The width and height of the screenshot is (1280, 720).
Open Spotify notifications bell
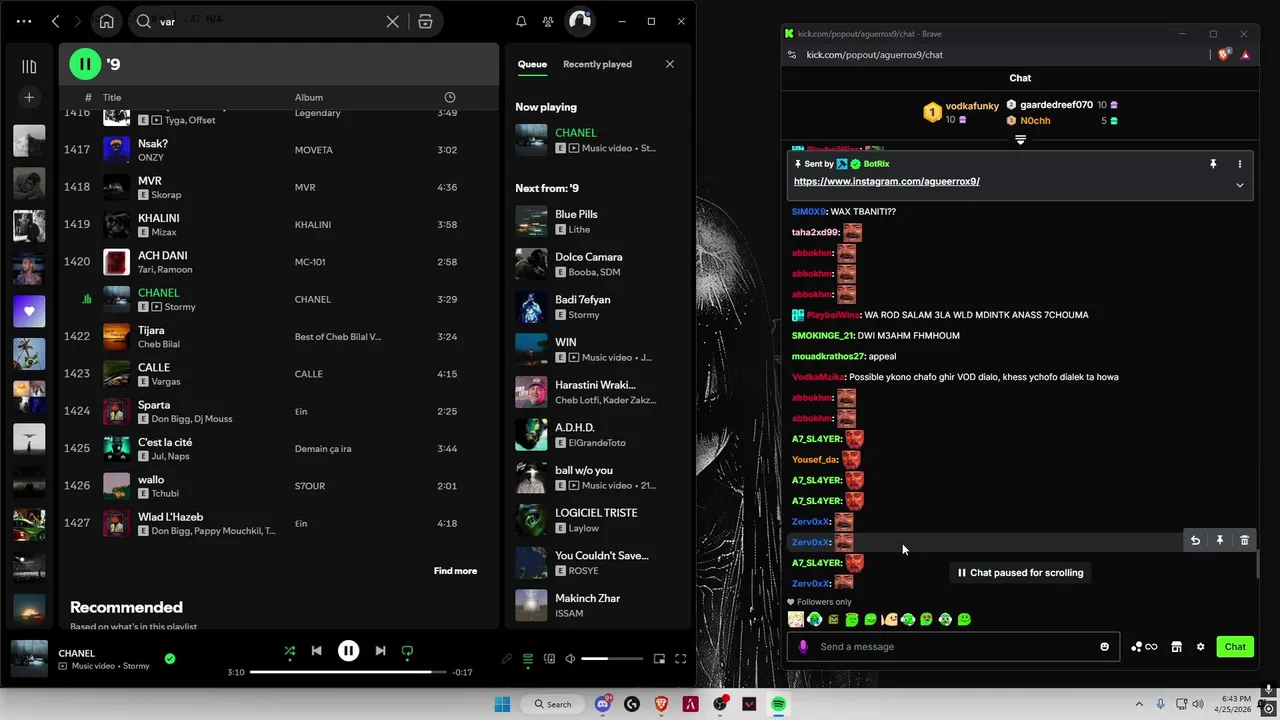coord(521,21)
